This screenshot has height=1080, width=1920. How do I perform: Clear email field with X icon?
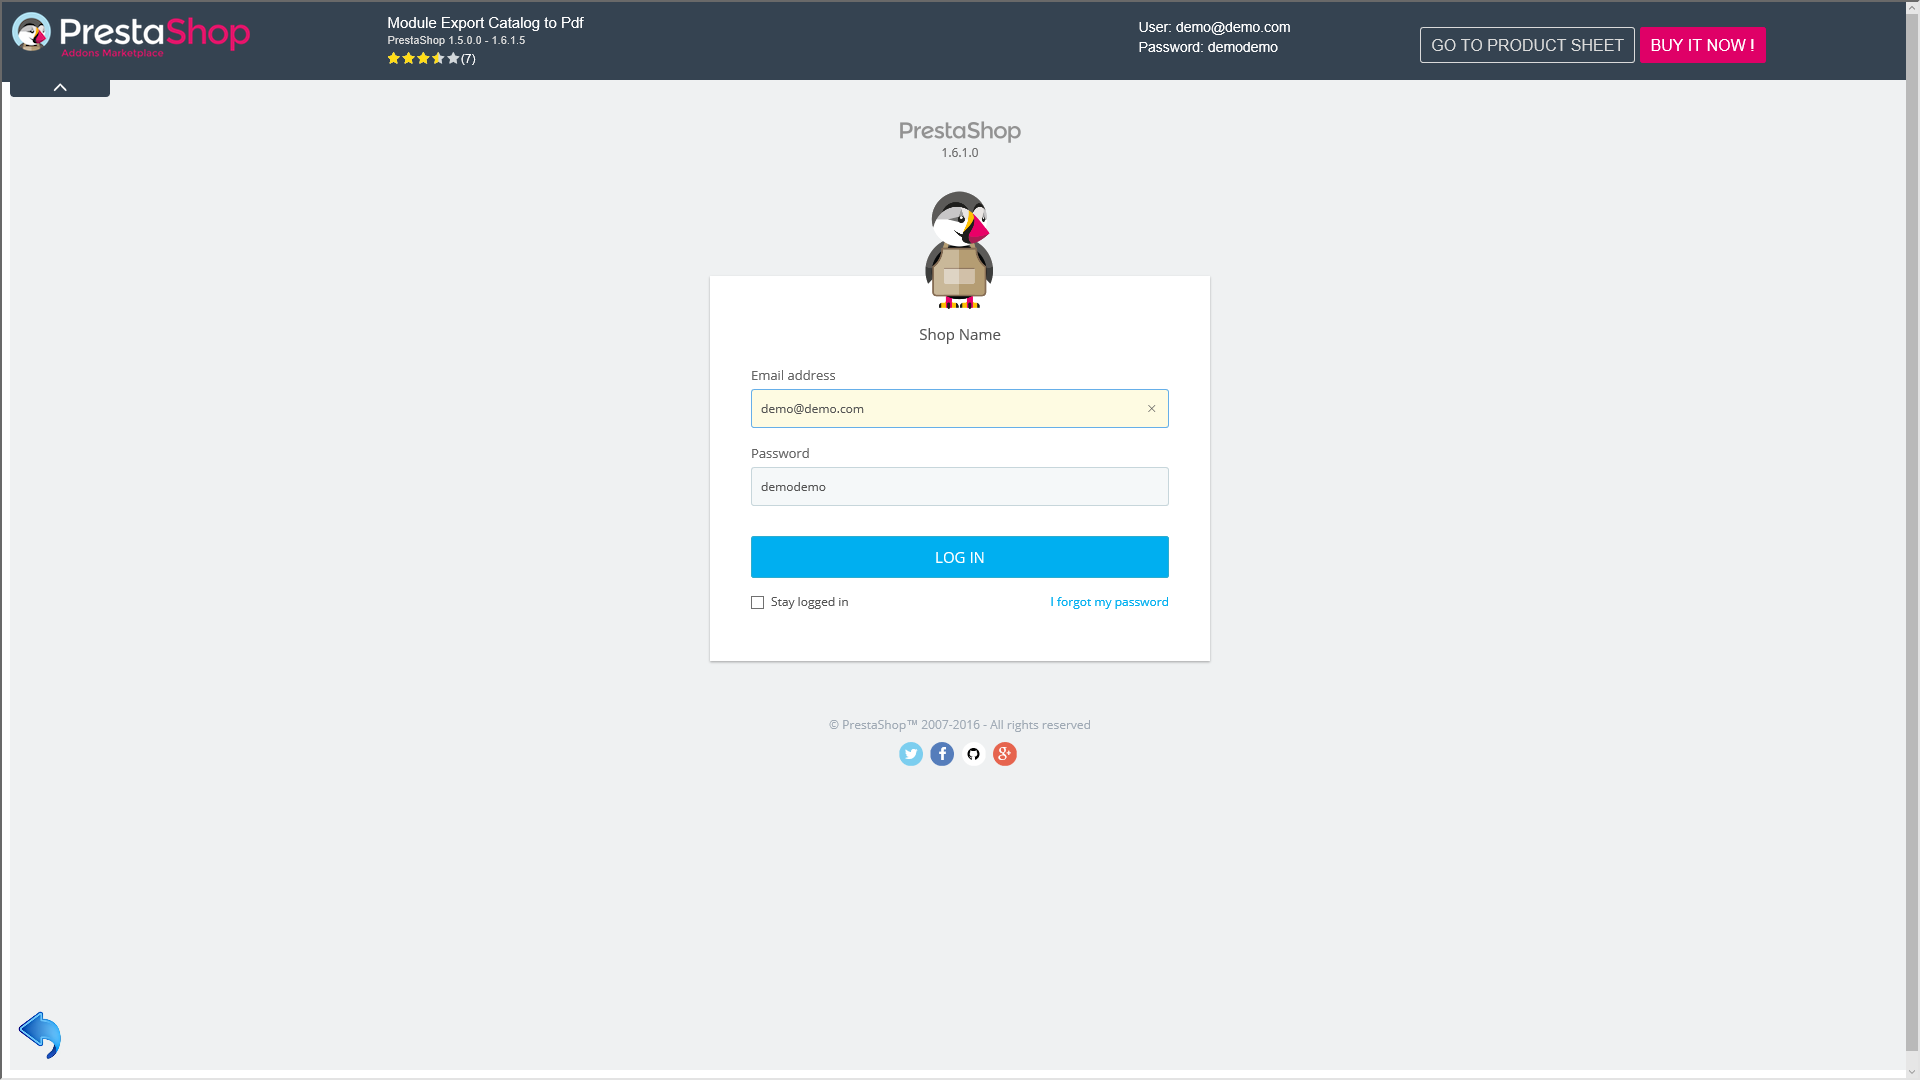[x=1151, y=409]
